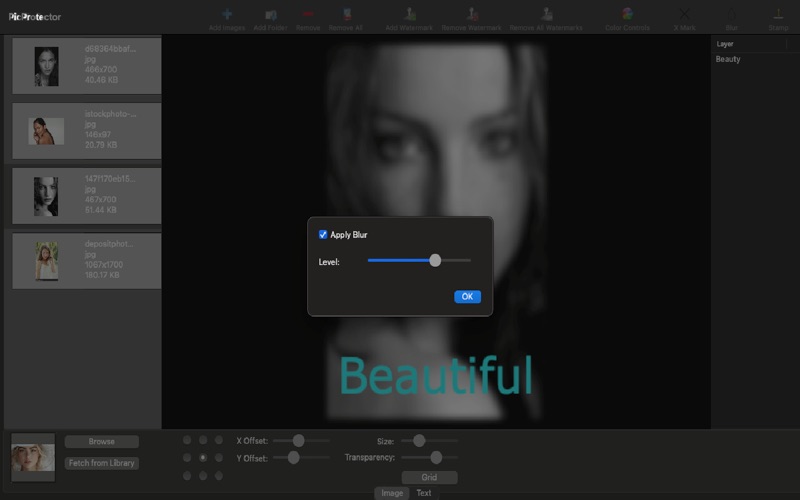The image size is (800, 500).
Task: Select the Beauty layer in Layer panel
Action: click(x=728, y=60)
